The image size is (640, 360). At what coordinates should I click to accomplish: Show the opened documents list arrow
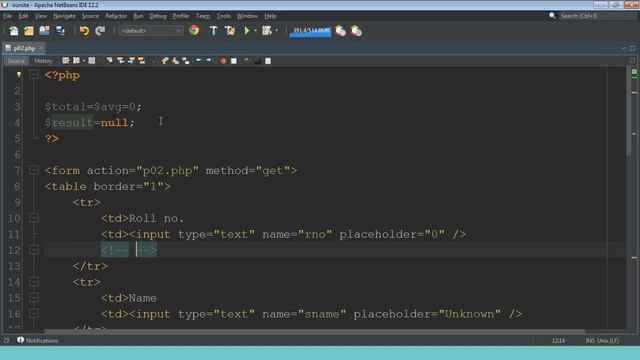(623, 48)
